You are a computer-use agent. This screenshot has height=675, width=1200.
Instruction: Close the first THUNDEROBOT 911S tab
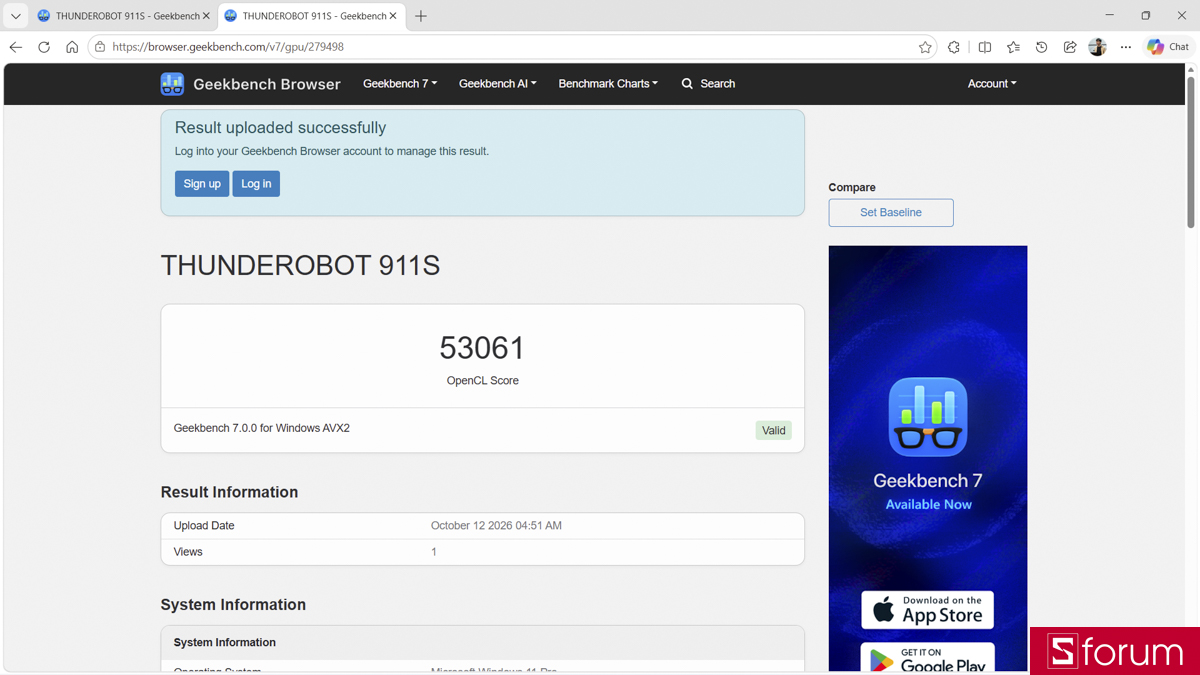[206, 16]
